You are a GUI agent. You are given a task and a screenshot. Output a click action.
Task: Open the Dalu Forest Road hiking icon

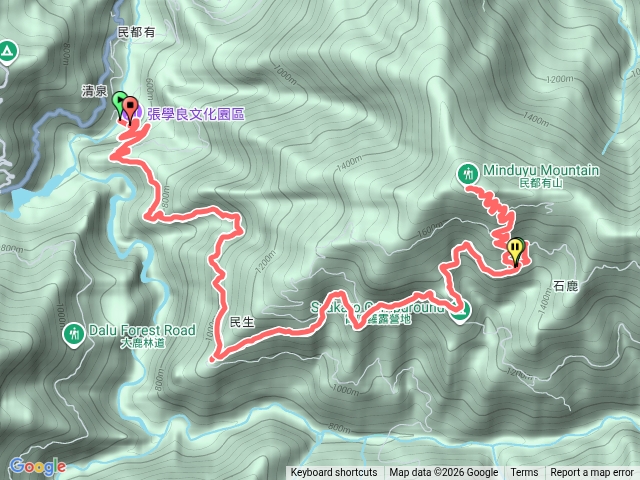coord(74,334)
